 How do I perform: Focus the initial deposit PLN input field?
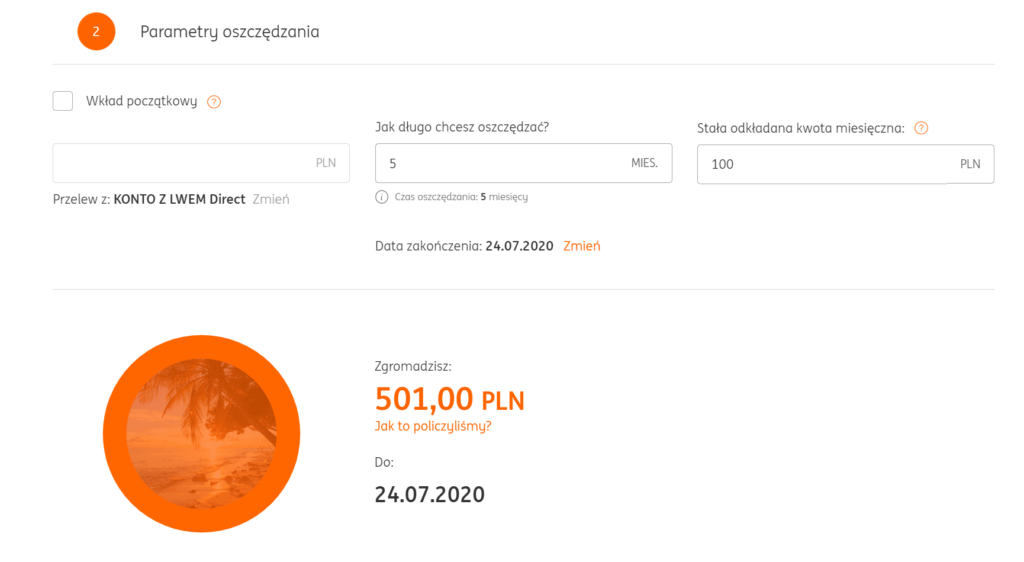point(180,163)
